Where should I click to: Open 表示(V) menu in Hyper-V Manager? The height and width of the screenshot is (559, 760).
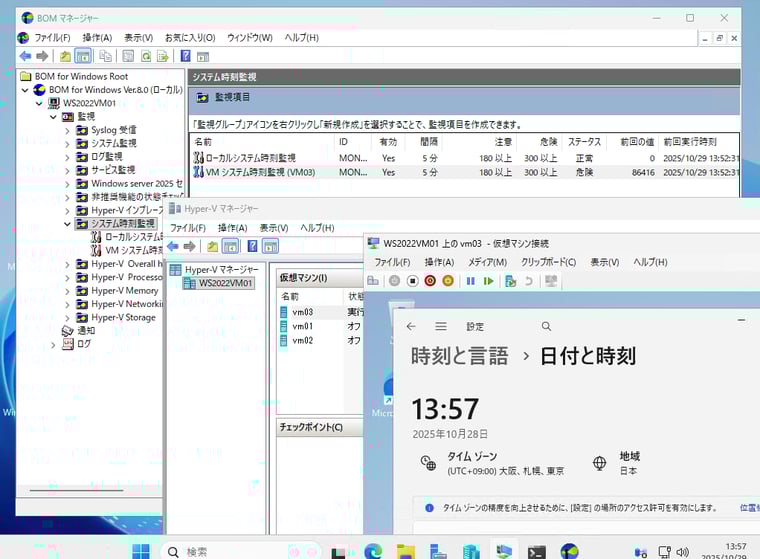[x=274, y=228]
